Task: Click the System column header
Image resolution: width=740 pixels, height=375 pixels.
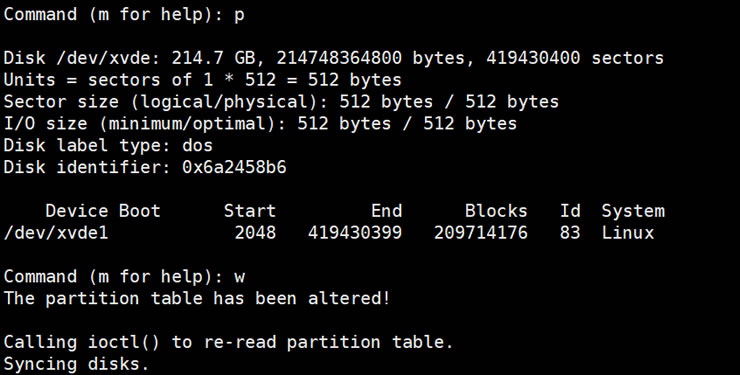Action: click(x=633, y=211)
